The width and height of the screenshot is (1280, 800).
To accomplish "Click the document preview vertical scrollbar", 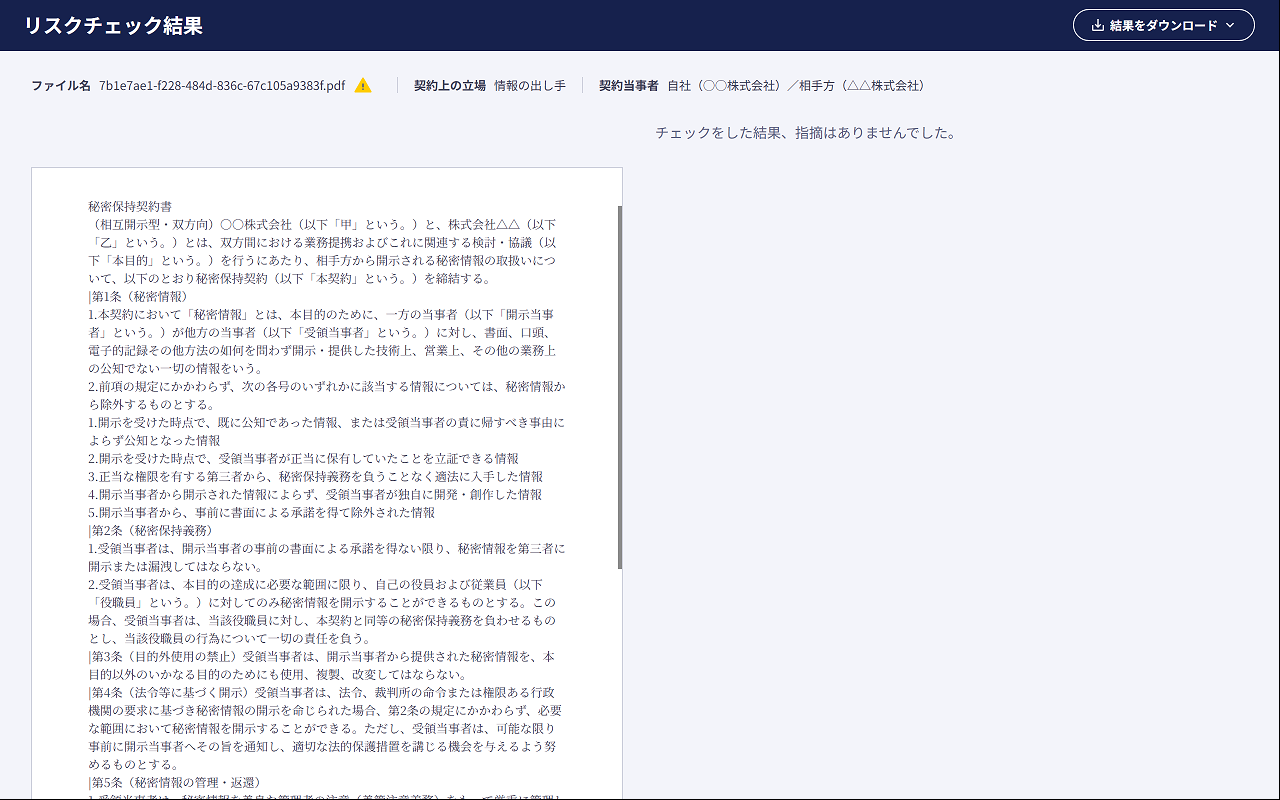I will point(620,388).
